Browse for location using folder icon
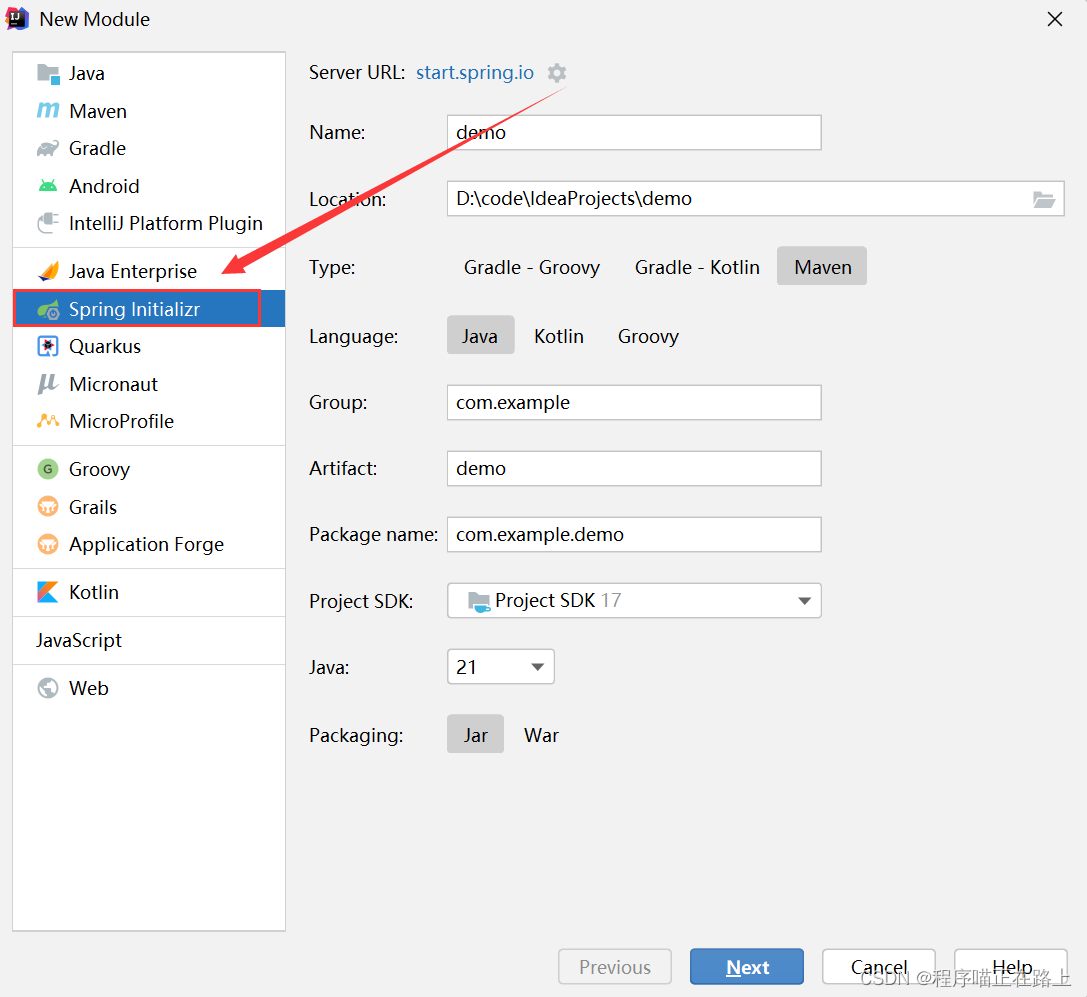This screenshot has width=1087, height=997. (x=1043, y=199)
